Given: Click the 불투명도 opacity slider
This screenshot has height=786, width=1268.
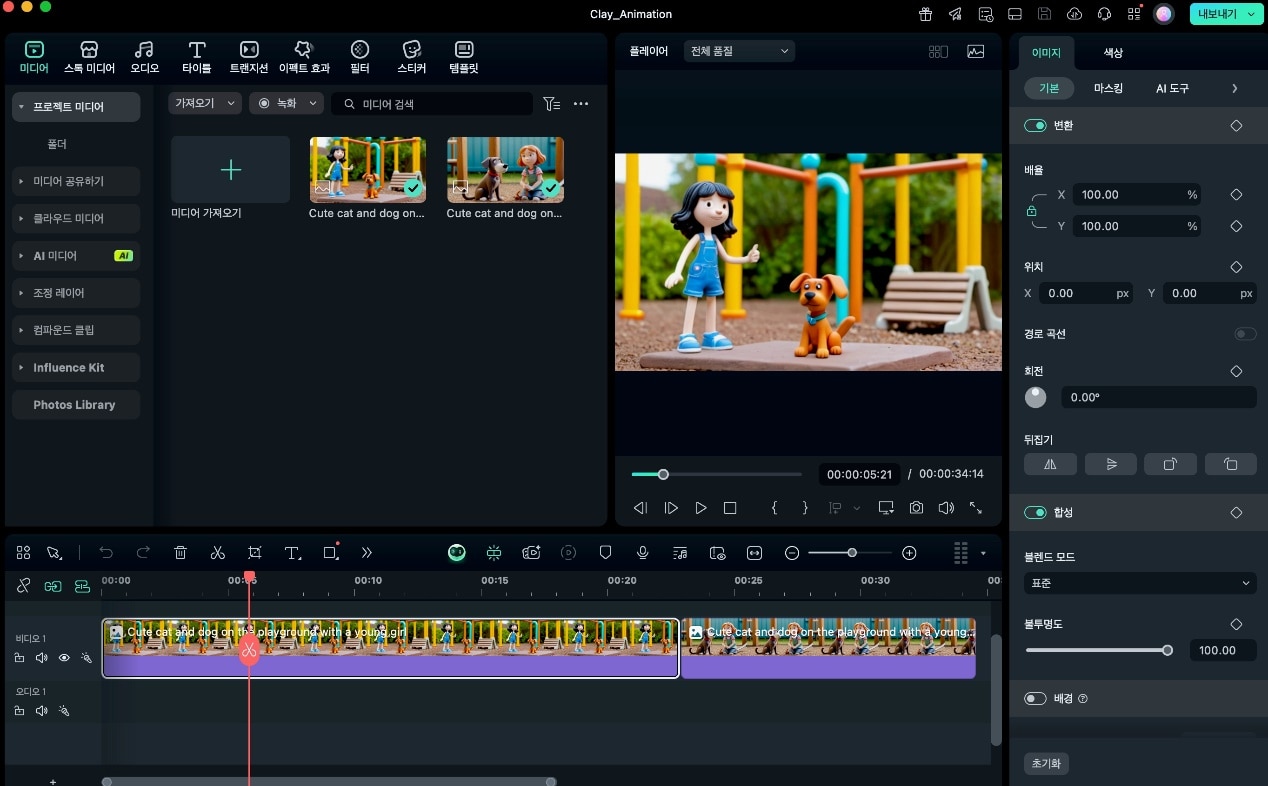Looking at the screenshot, I should point(1099,651).
